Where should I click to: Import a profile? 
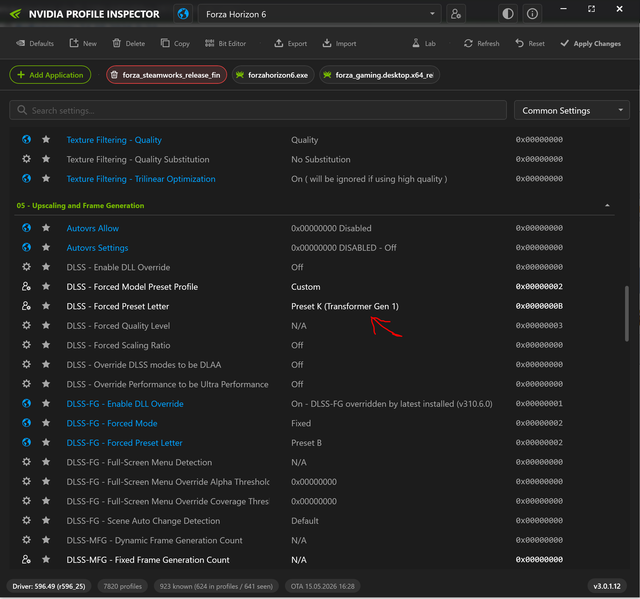pos(340,44)
